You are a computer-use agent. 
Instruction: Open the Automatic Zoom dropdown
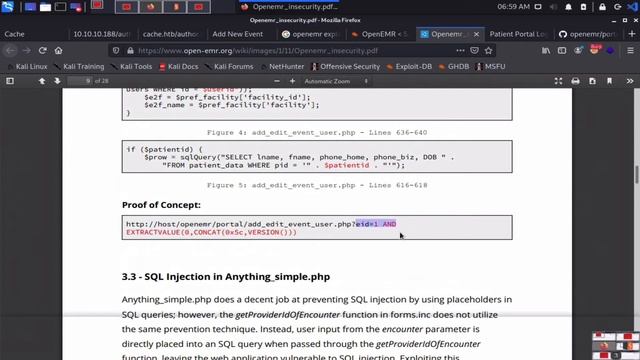[336, 81]
